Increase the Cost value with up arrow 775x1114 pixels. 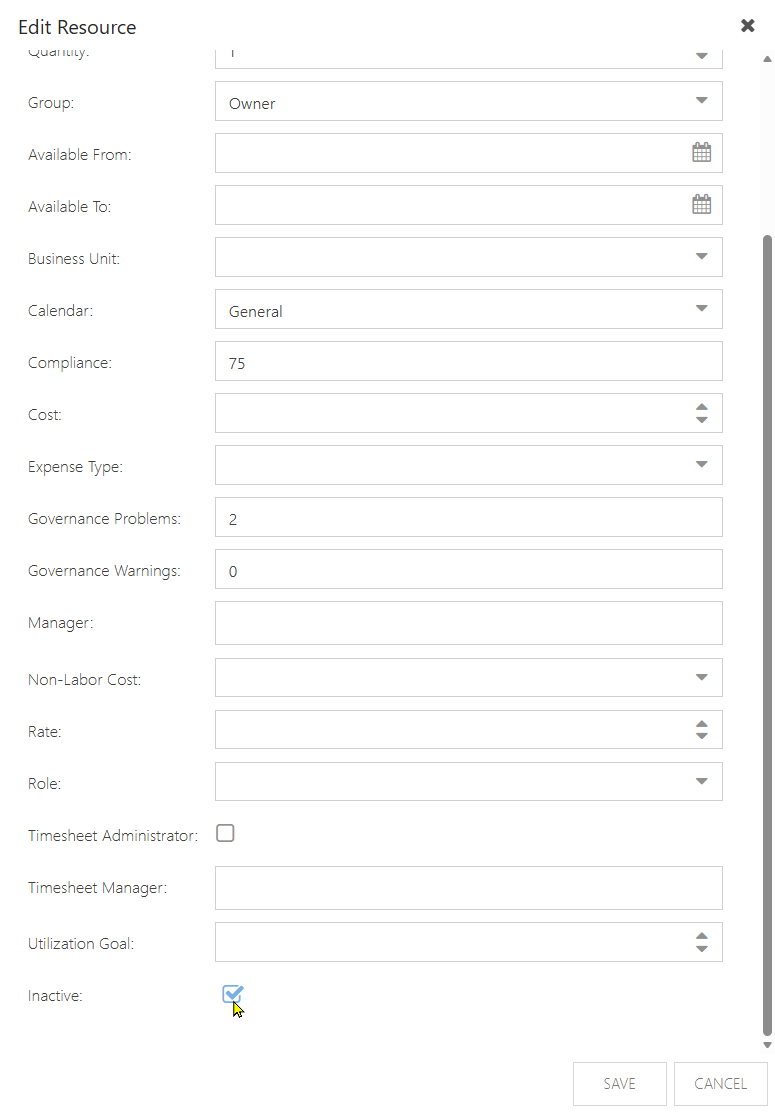(x=701, y=406)
